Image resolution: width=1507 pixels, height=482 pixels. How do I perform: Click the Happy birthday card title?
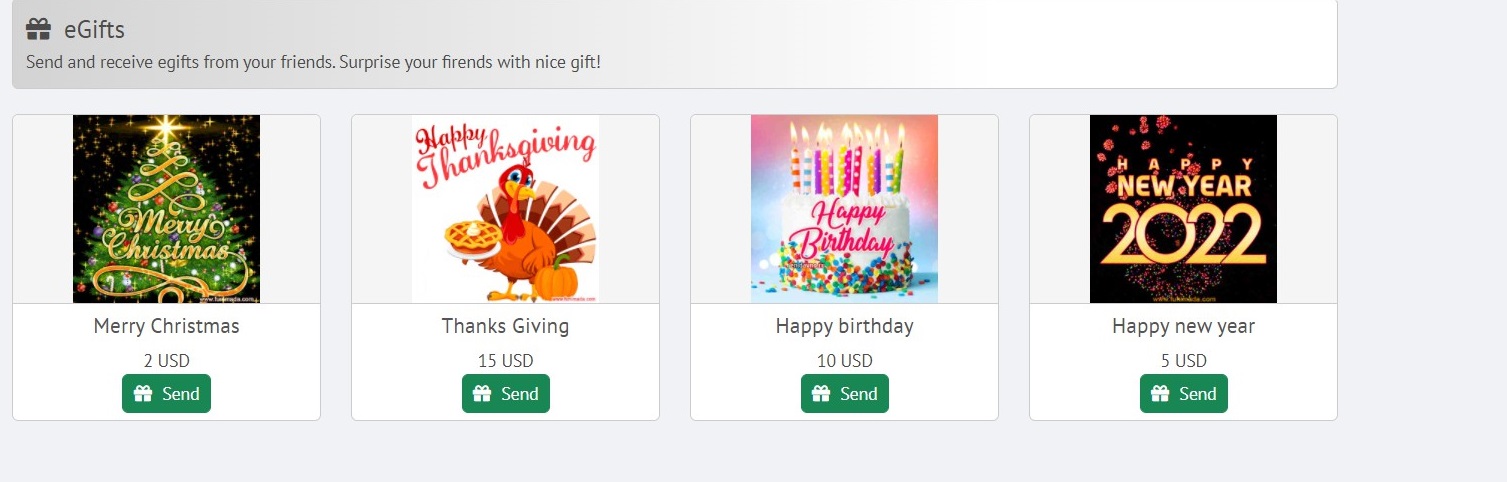(x=844, y=326)
